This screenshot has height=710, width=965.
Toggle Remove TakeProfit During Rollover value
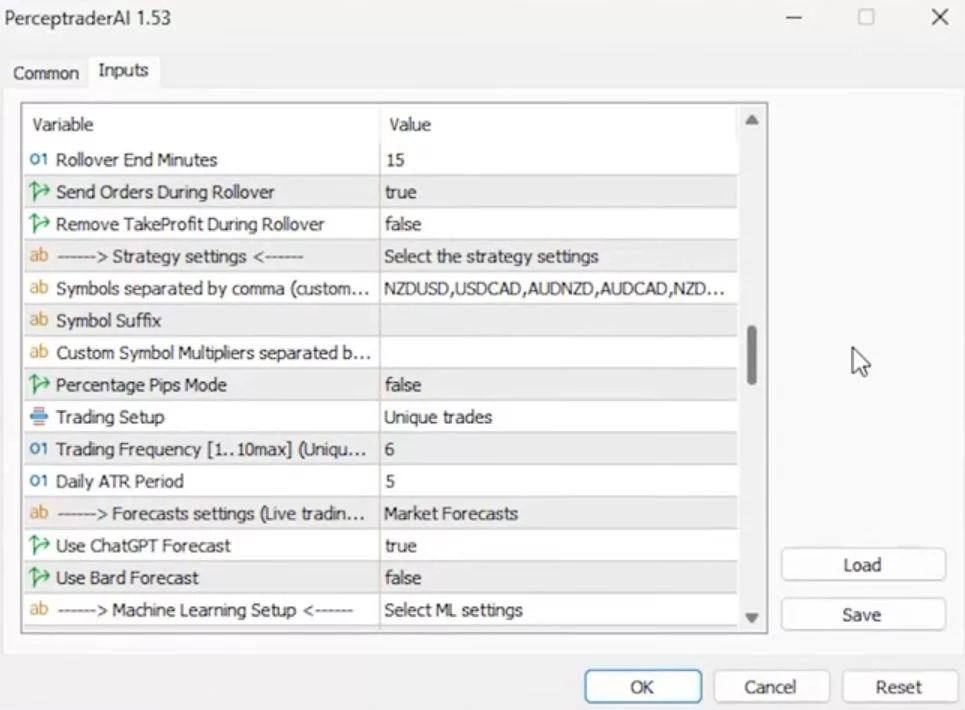pos(558,224)
